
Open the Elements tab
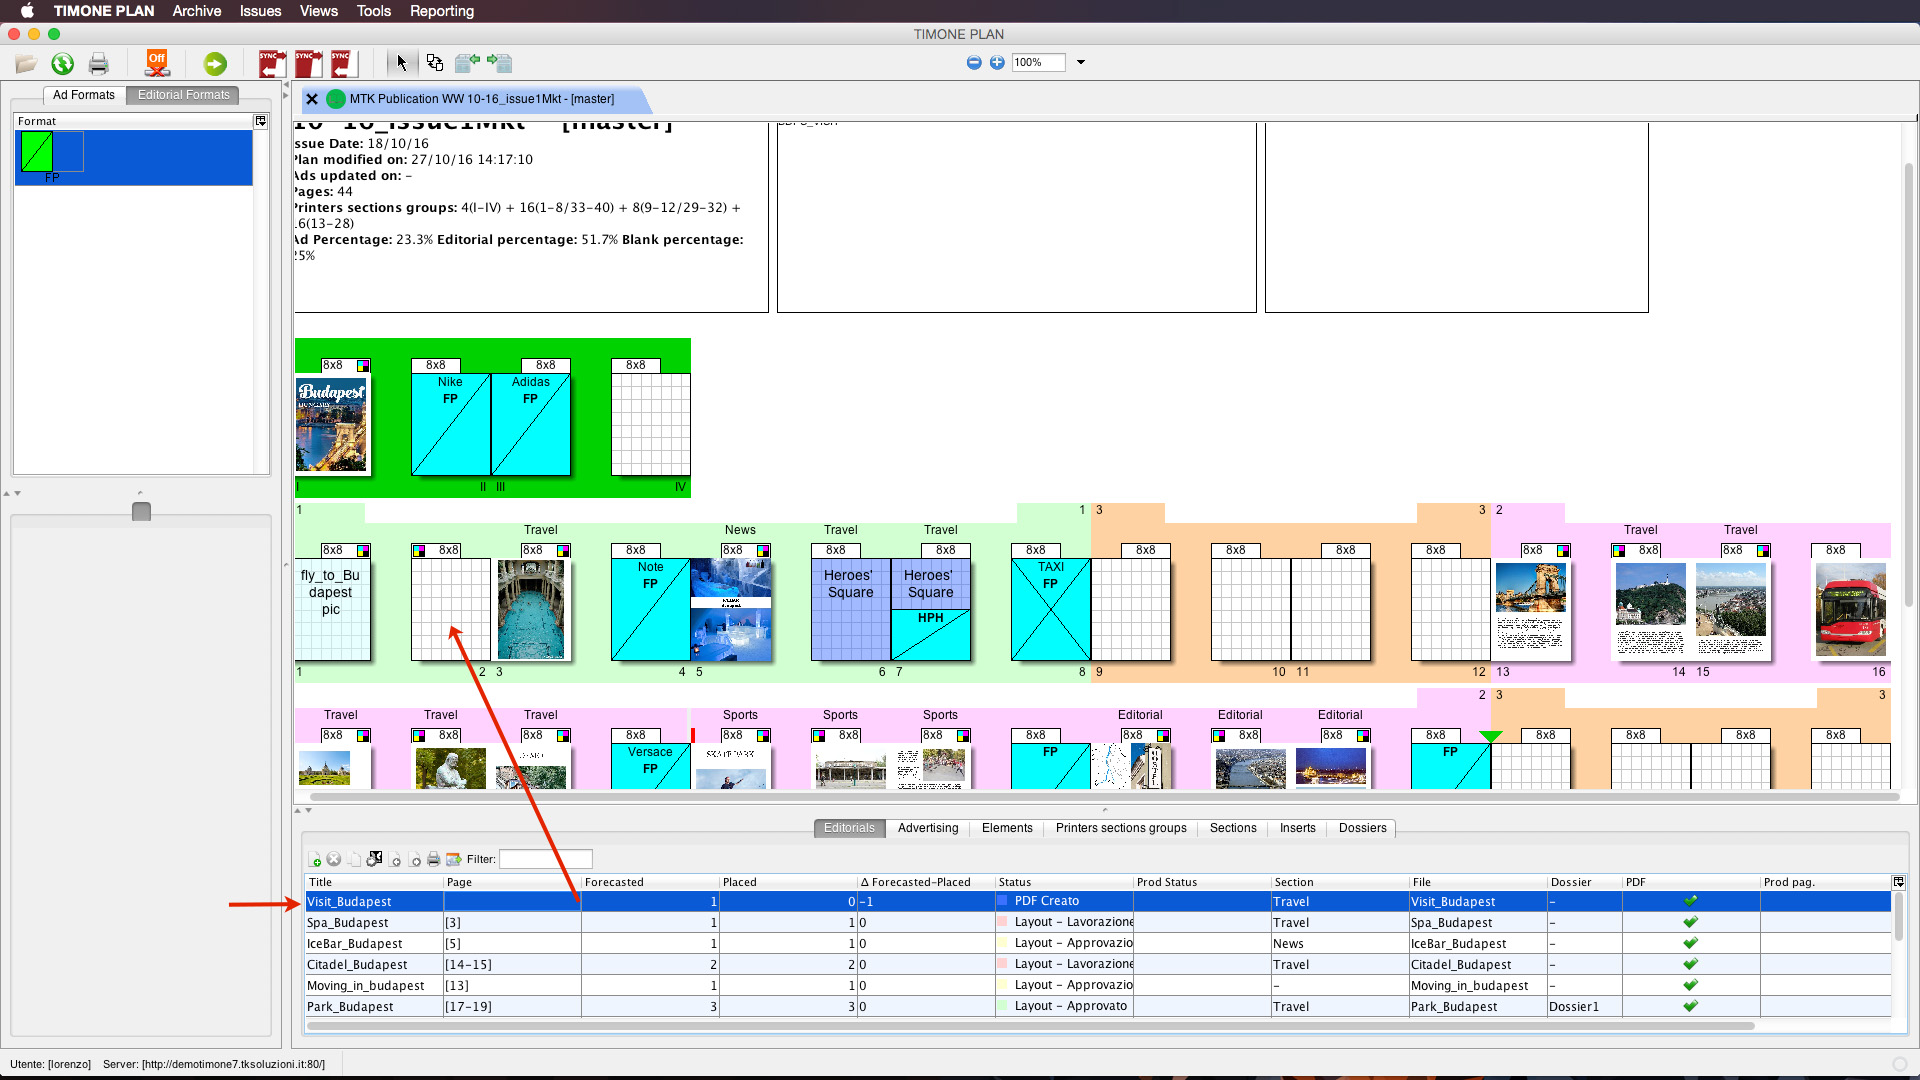1007,828
